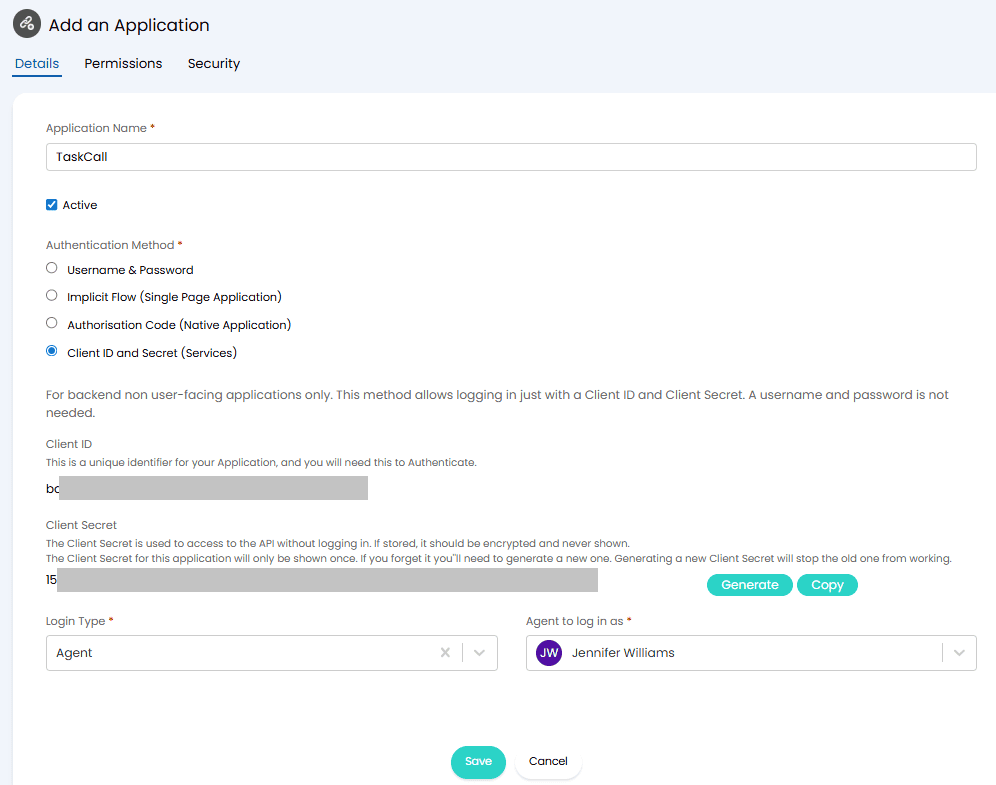Cancel adding the application

coord(548,761)
